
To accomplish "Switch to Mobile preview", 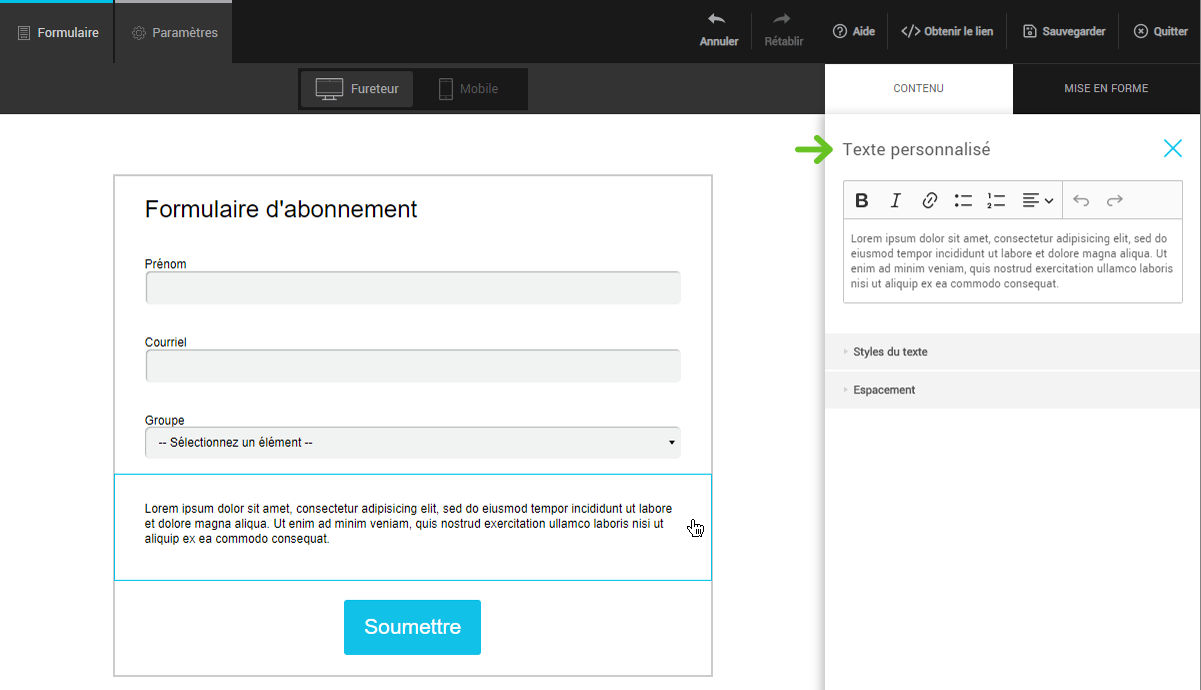I will point(469,89).
